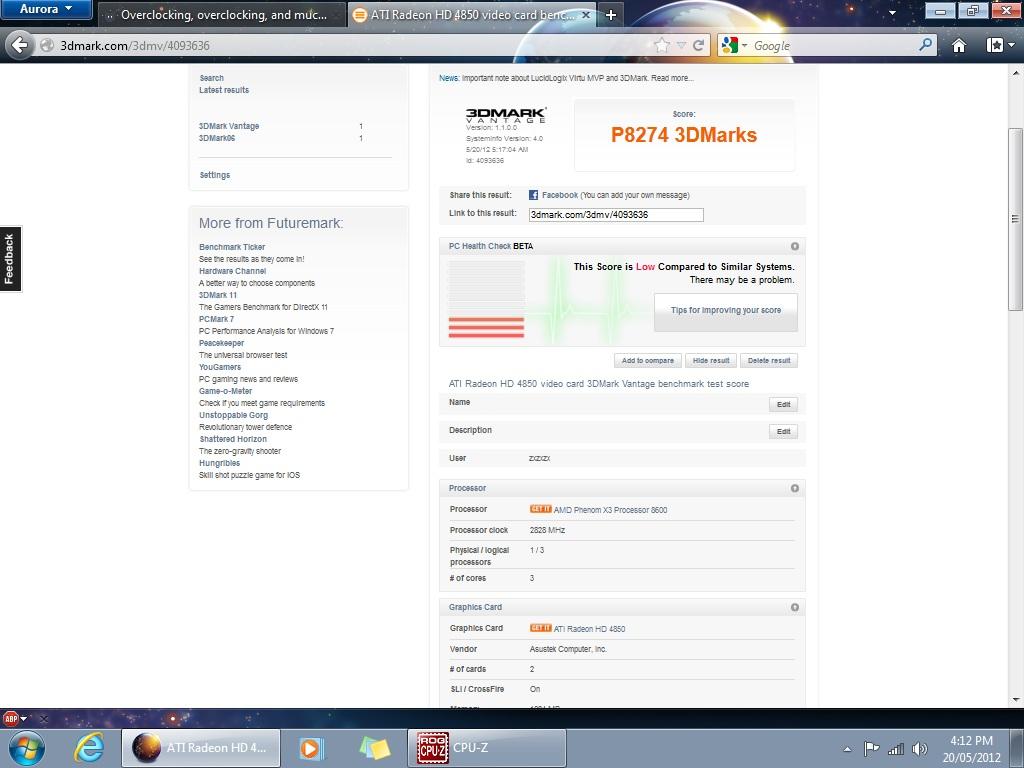This screenshot has height=768, width=1024.
Task: Switch to the CPU-Z taskbar window
Action: coord(487,748)
